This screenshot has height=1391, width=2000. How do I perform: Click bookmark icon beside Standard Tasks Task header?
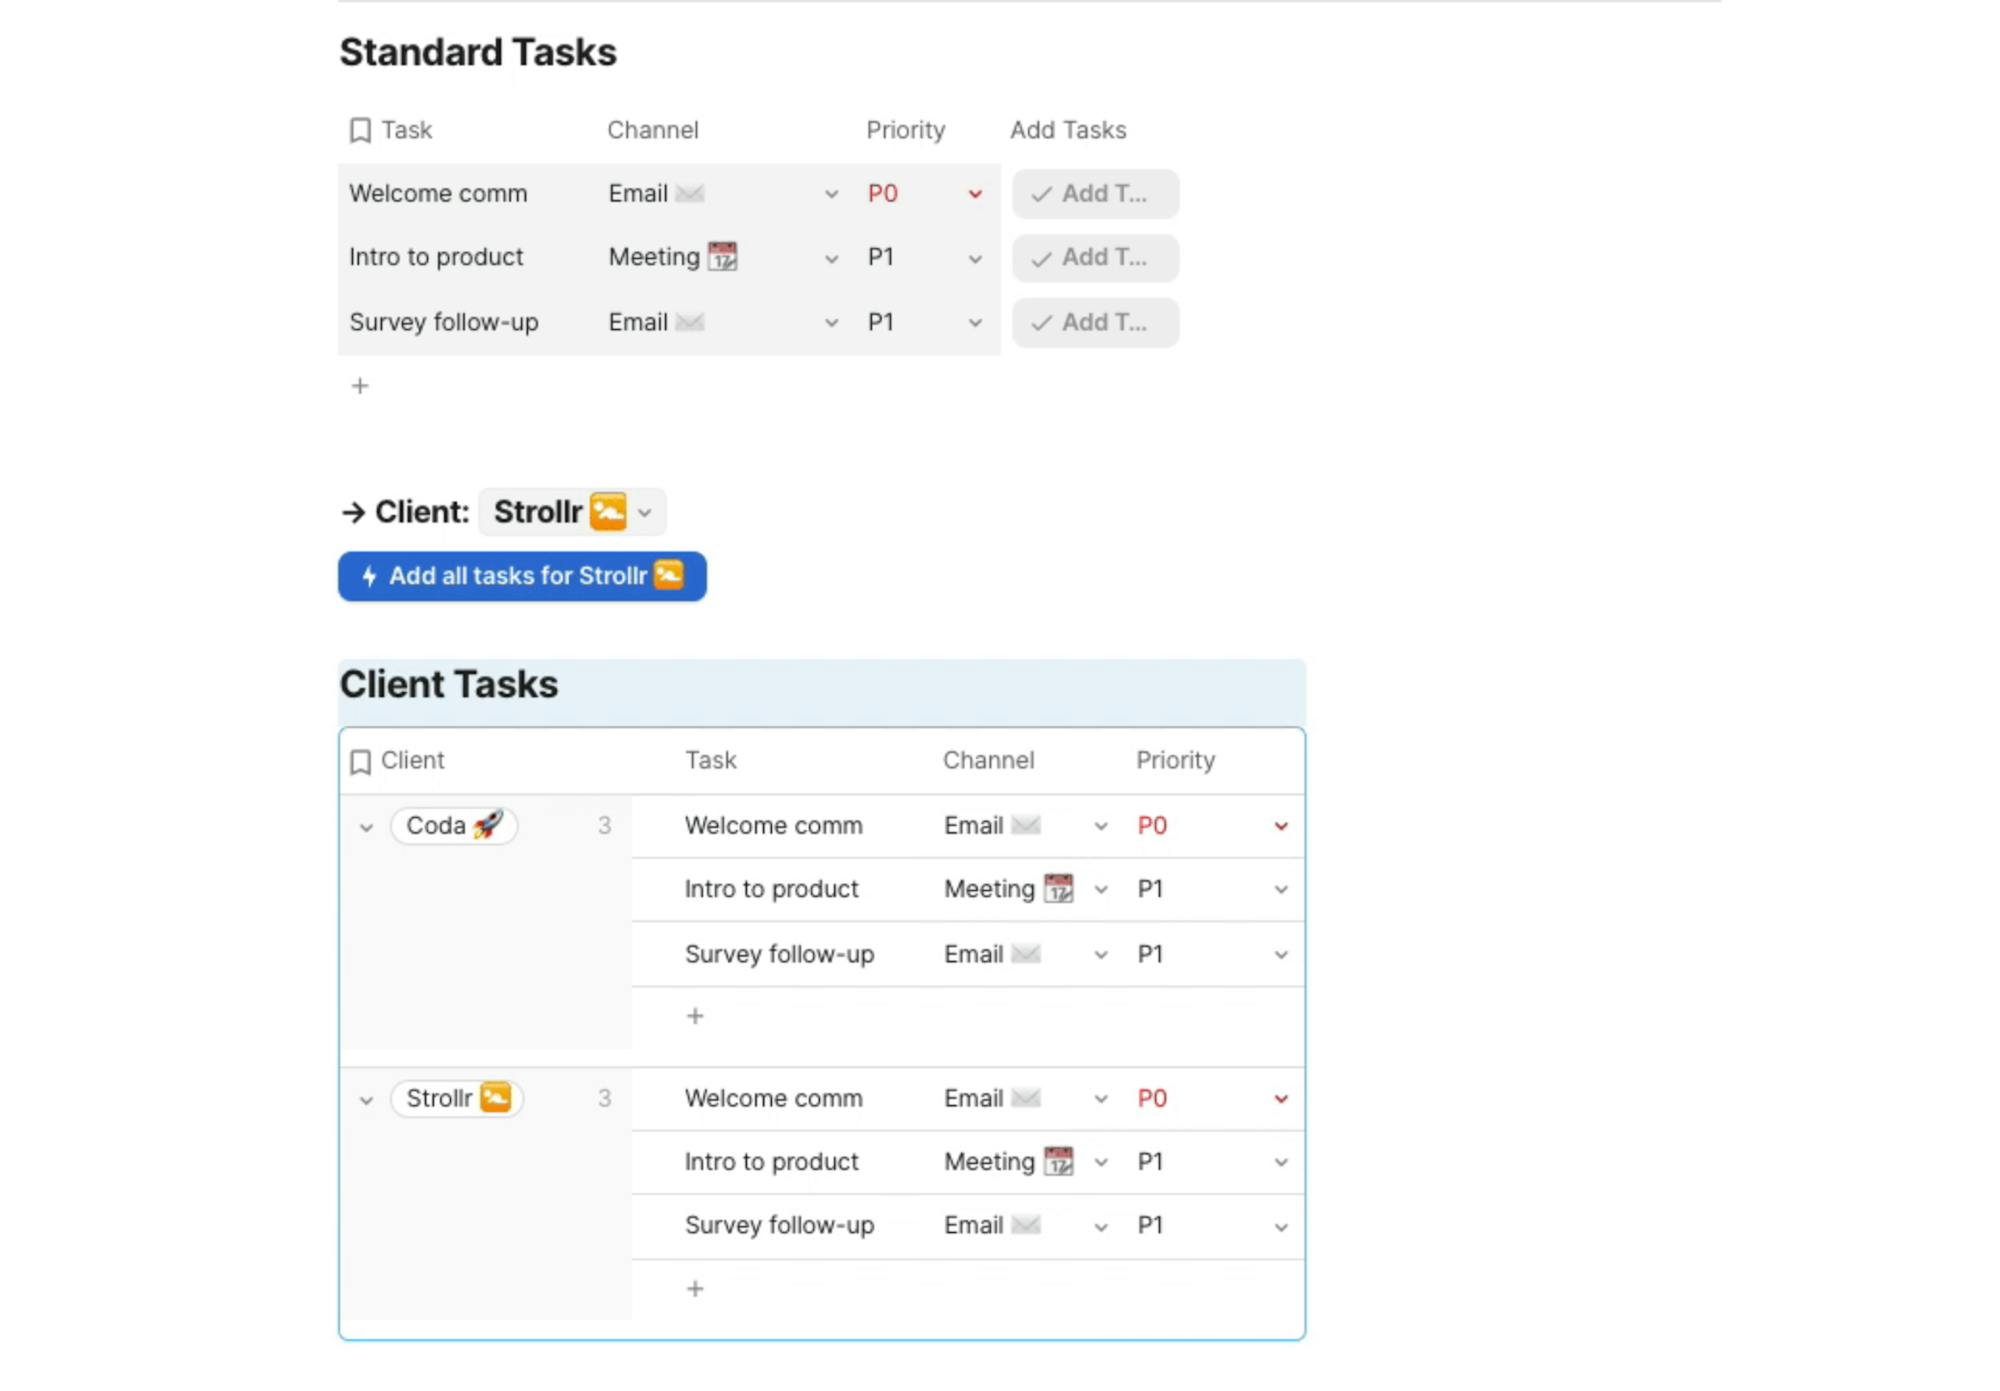(360, 131)
